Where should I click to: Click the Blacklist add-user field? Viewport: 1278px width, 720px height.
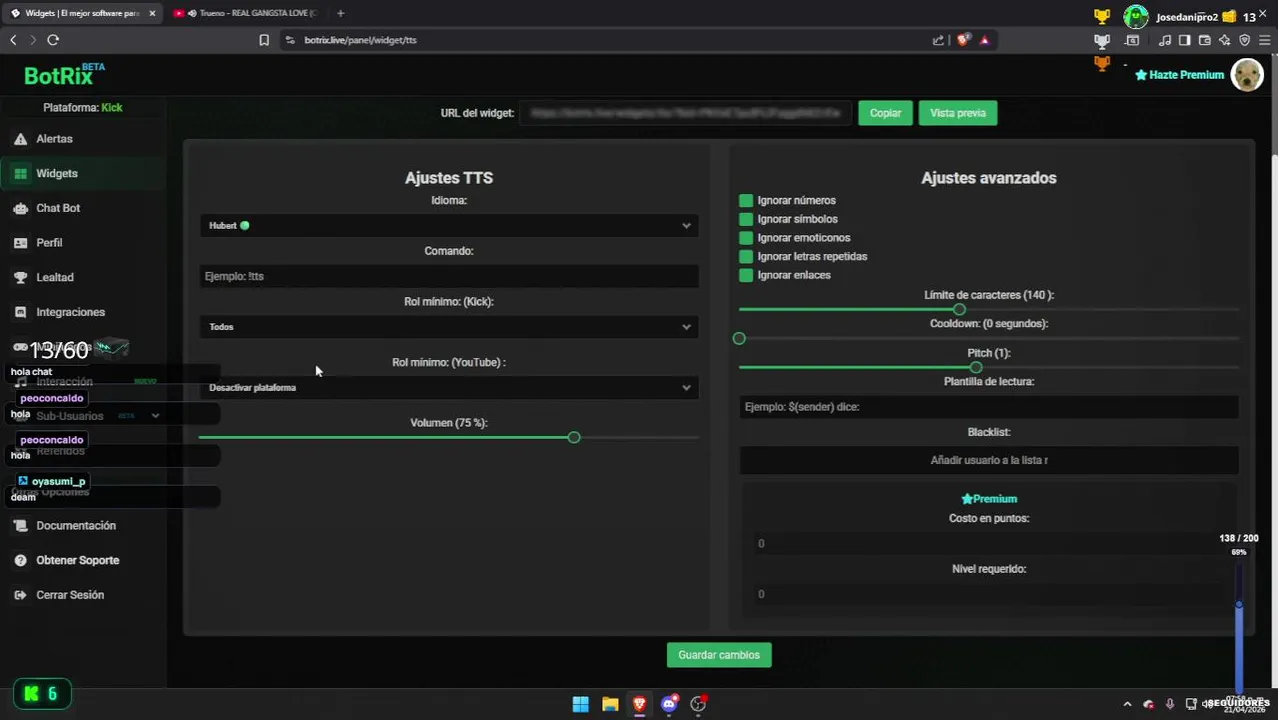pyautogui.click(x=989, y=460)
